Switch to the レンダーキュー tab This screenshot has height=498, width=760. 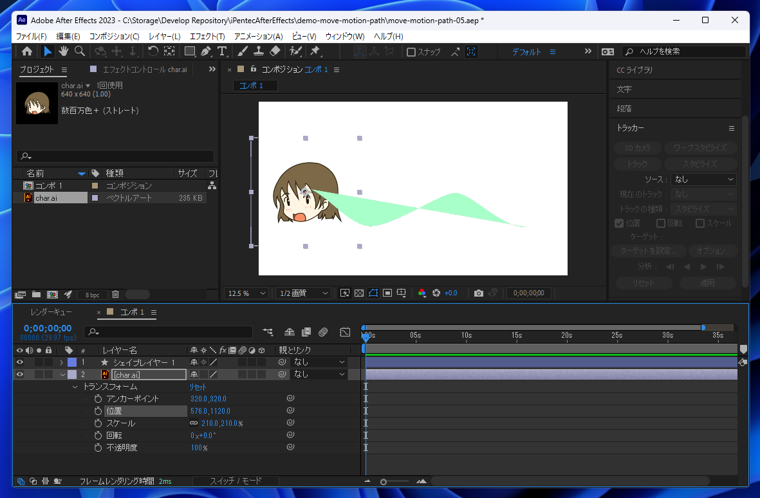pyautogui.click(x=50, y=312)
